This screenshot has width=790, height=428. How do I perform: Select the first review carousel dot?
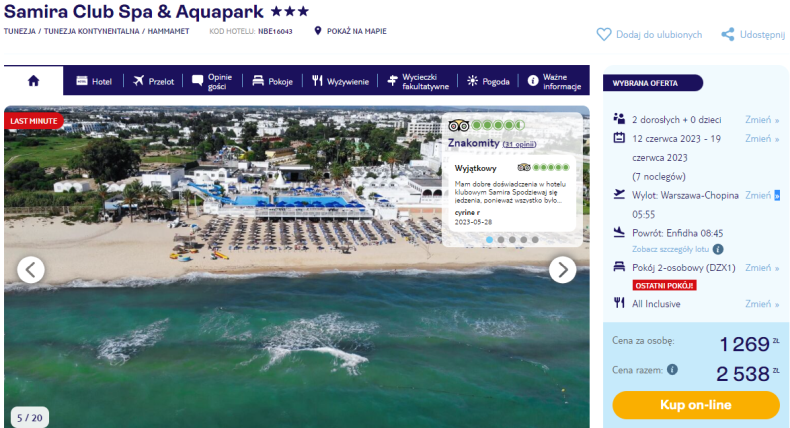pos(489,240)
